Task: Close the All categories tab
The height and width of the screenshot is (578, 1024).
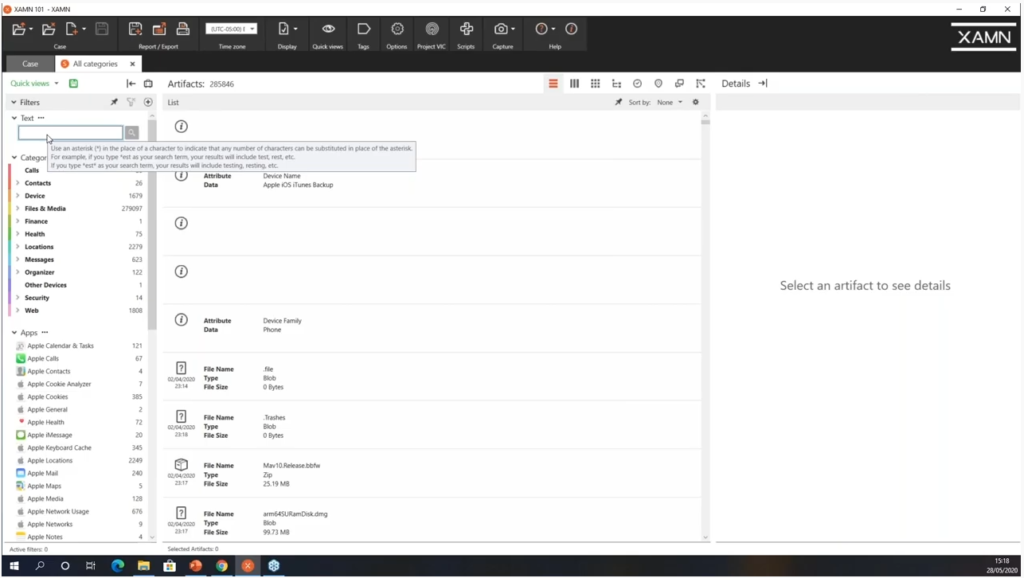Action: [133, 64]
